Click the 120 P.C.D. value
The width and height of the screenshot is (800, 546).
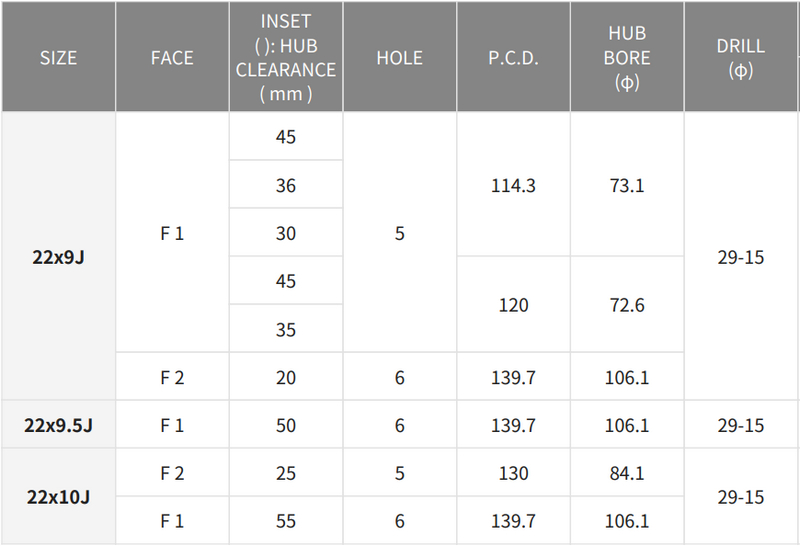tap(514, 305)
